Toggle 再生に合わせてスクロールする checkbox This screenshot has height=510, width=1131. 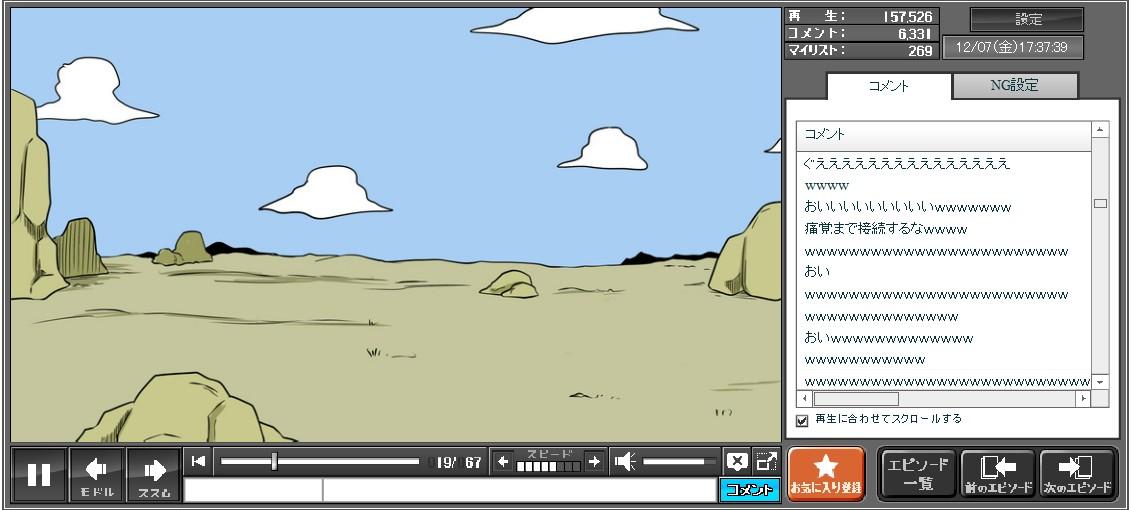802,420
